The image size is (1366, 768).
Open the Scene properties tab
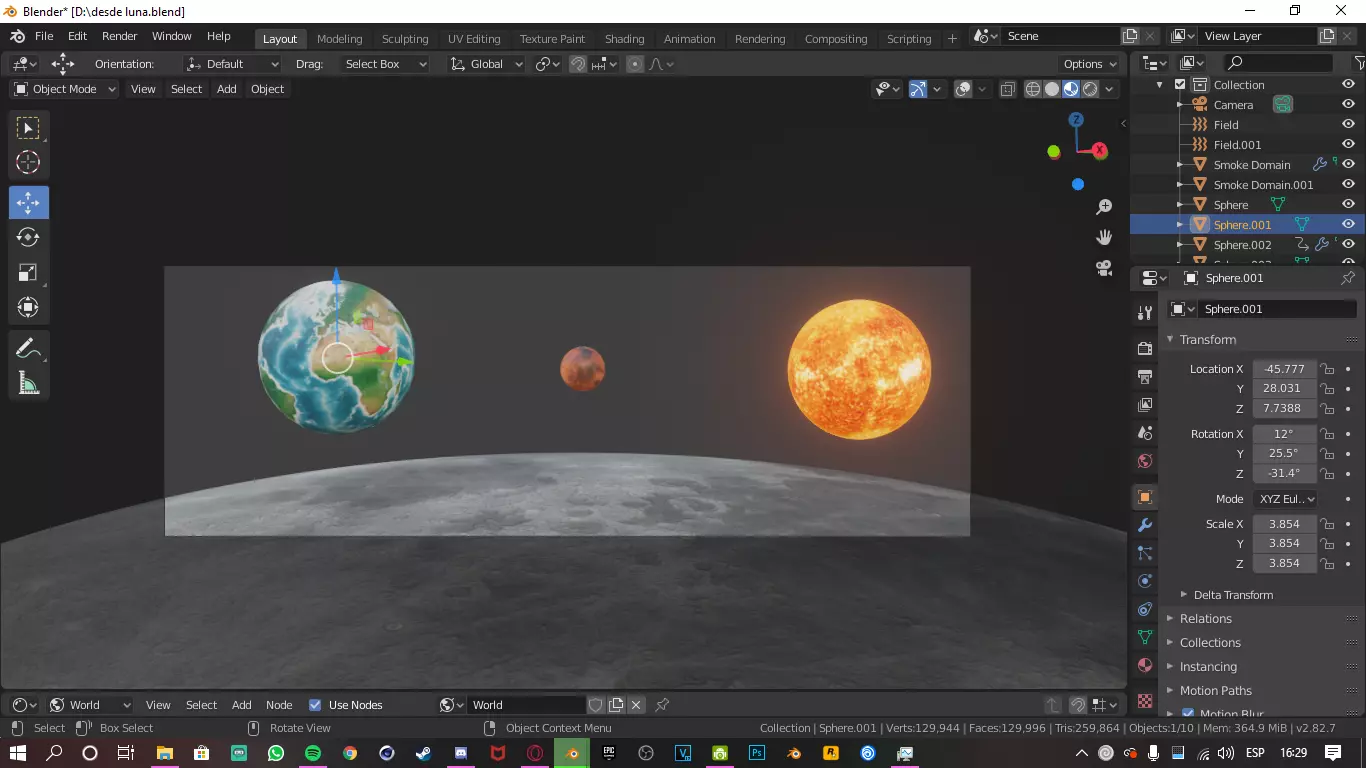pos(1145,433)
